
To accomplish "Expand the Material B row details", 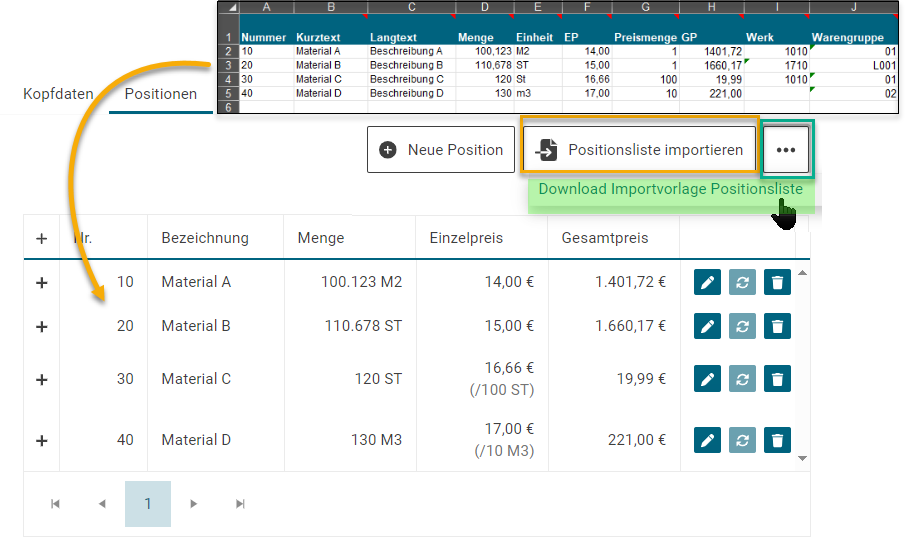I will [x=42, y=326].
